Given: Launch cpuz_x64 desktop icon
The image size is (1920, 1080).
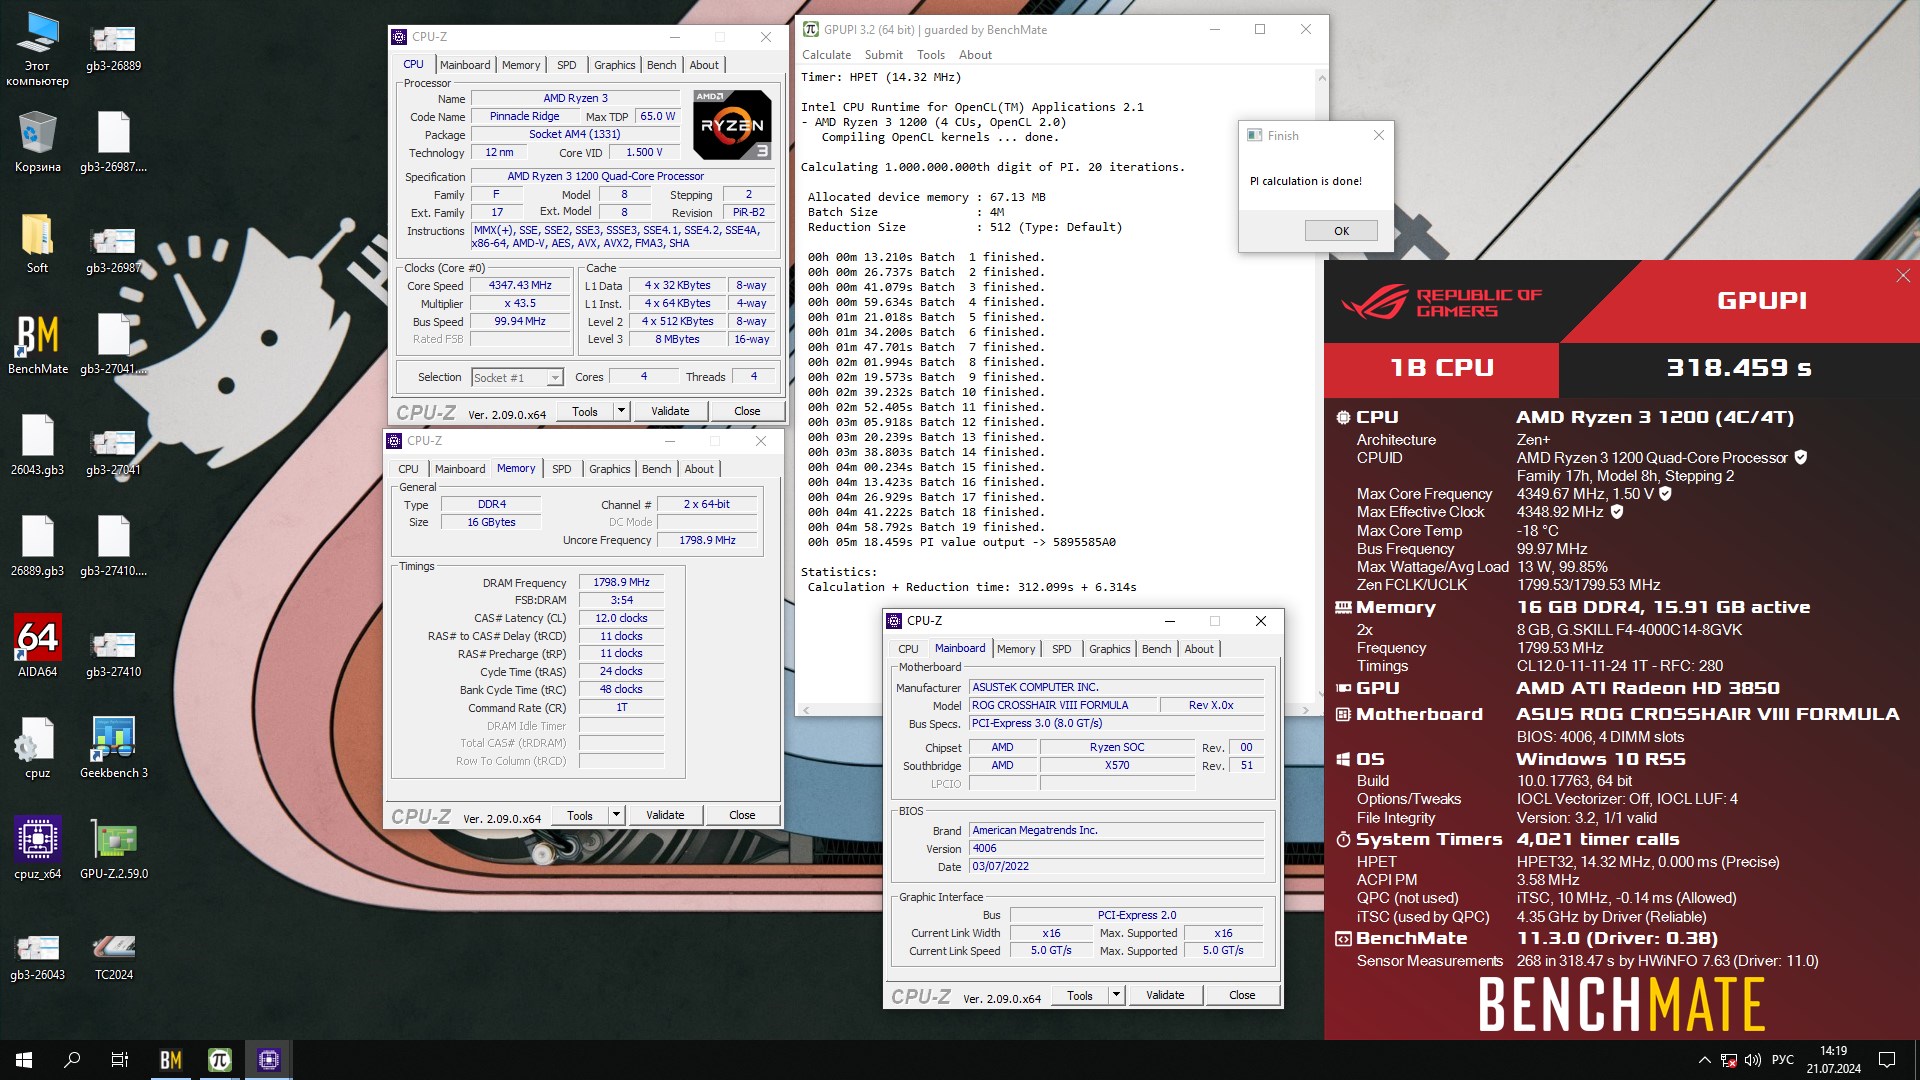Looking at the screenshot, I should point(37,850).
